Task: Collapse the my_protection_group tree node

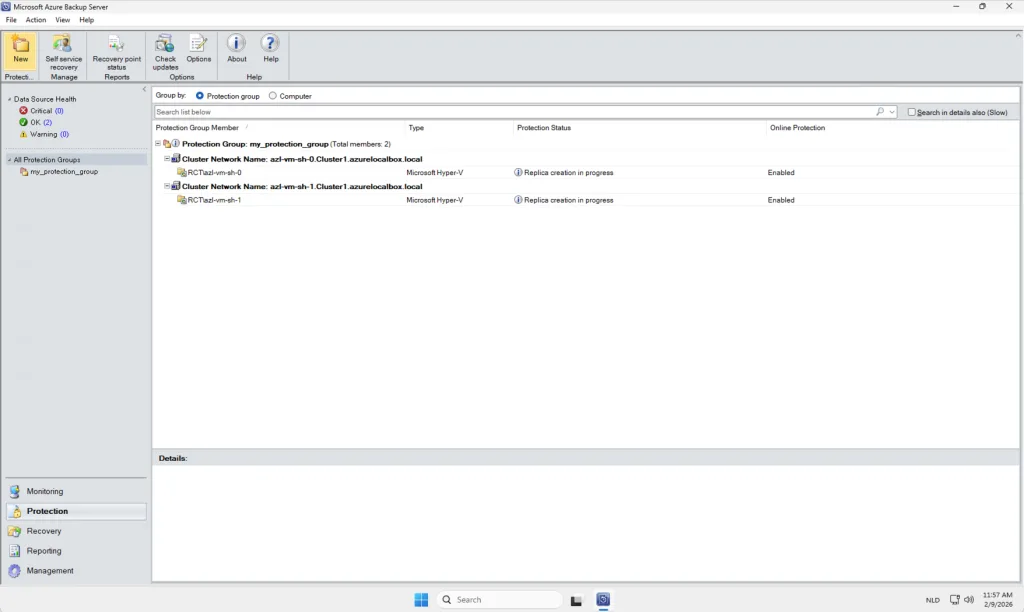Action: (x=158, y=144)
